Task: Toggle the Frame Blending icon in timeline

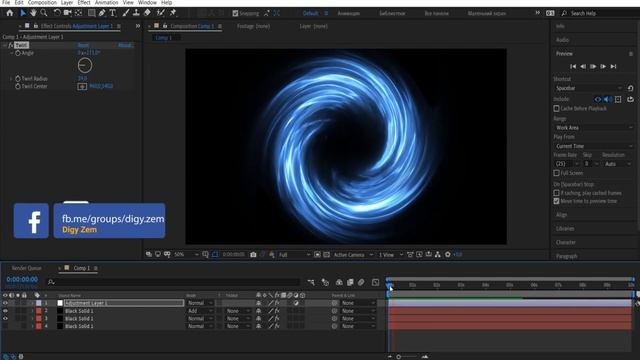Action: pos(350,282)
